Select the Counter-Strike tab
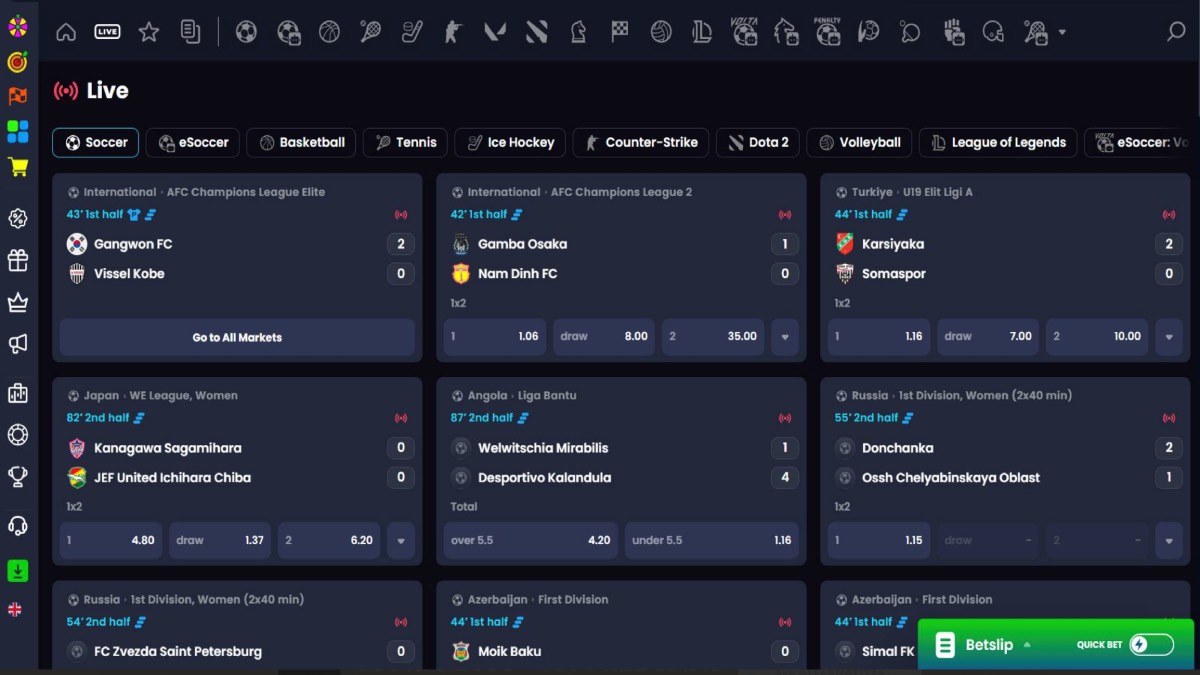1200x675 pixels. (640, 143)
